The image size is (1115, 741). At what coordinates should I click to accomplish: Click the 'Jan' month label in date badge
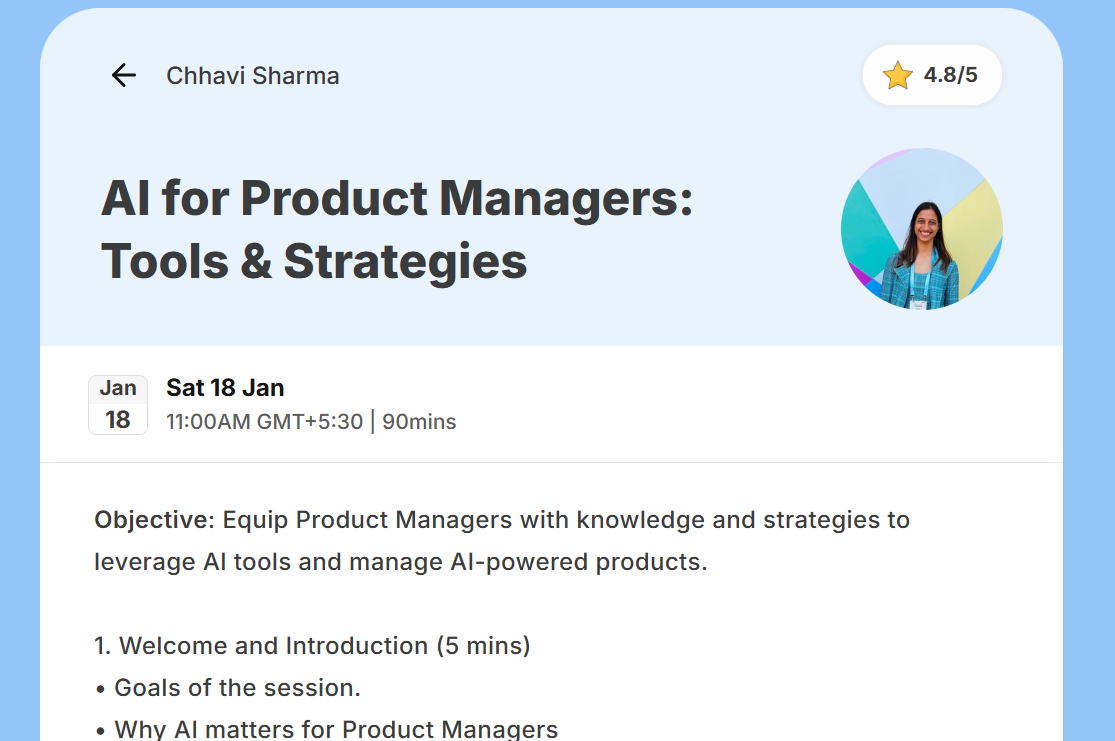pos(118,389)
